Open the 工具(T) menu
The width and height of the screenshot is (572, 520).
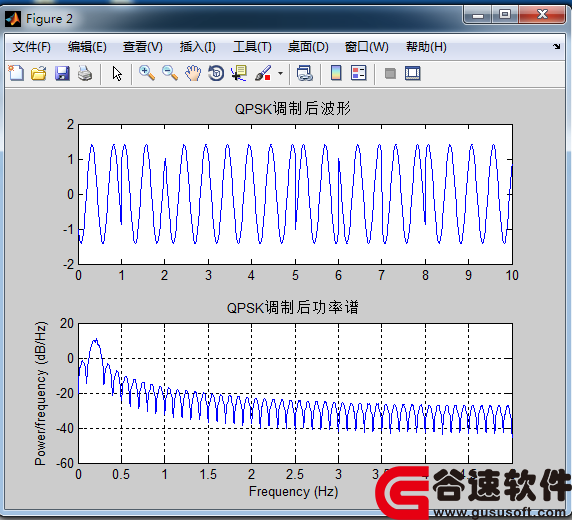tap(252, 47)
